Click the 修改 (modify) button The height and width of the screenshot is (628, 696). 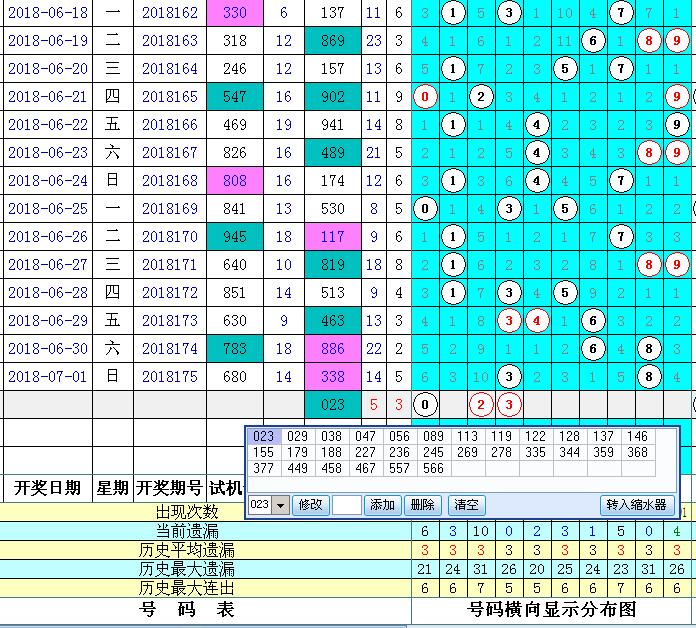[x=310, y=505]
